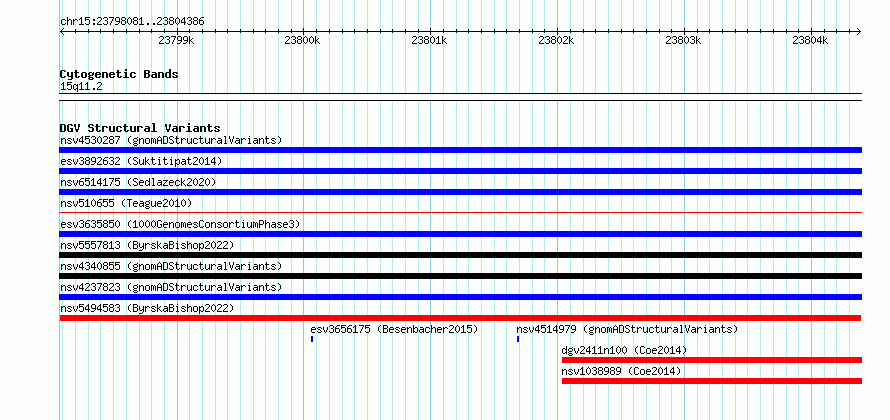The height and width of the screenshot is (420, 890).
Task: Click the blue bar under nsv6514175
Action: pyautogui.click(x=461, y=192)
